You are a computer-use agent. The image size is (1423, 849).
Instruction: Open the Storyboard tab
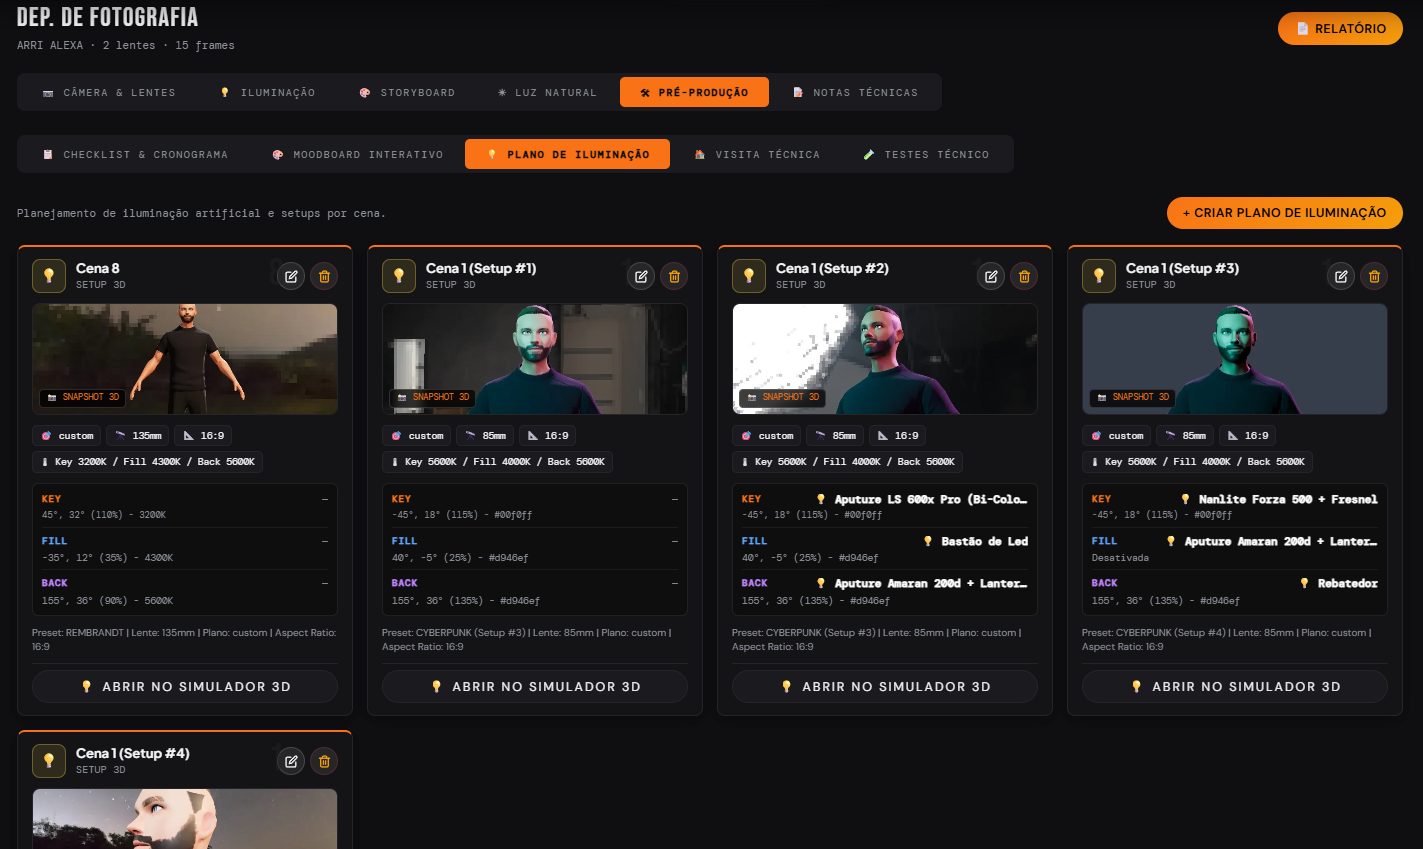[407, 92]
